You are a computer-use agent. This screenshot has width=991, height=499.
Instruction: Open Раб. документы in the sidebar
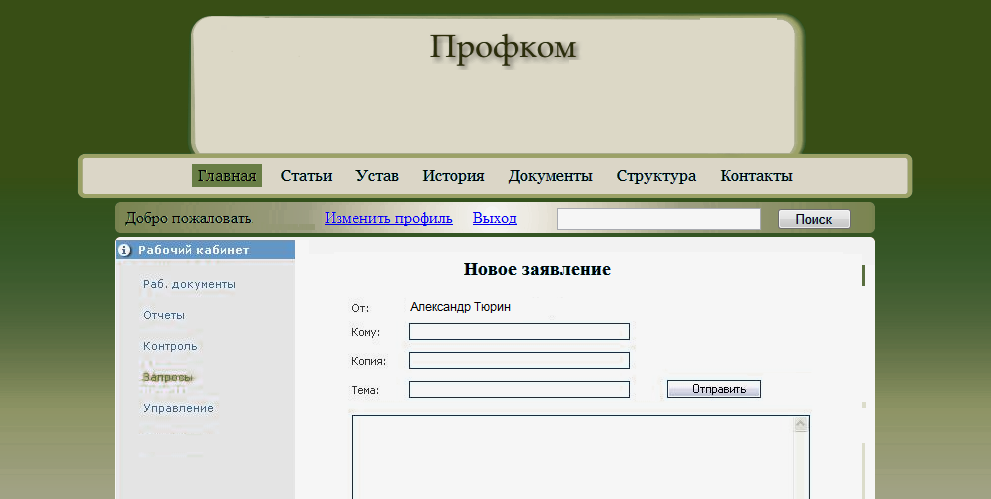(x=190, y=284)
